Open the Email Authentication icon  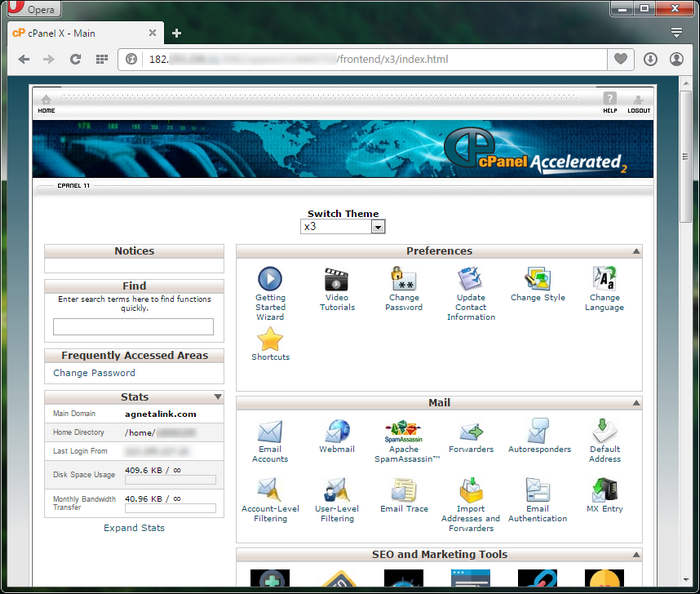point(538,490)
